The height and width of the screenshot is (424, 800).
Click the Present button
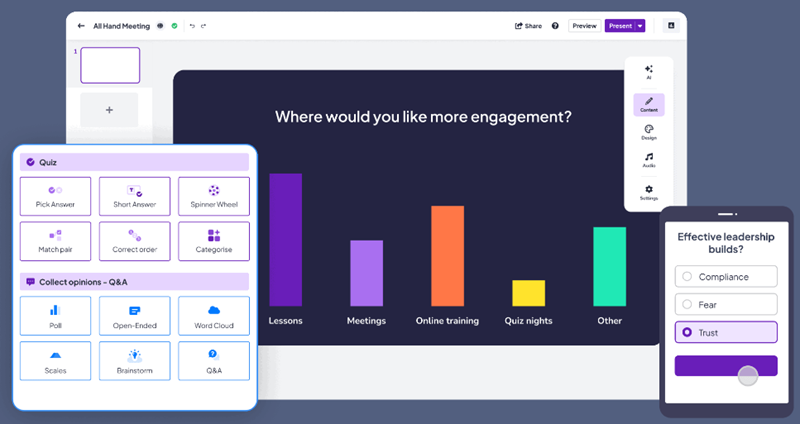coord(620,26)
